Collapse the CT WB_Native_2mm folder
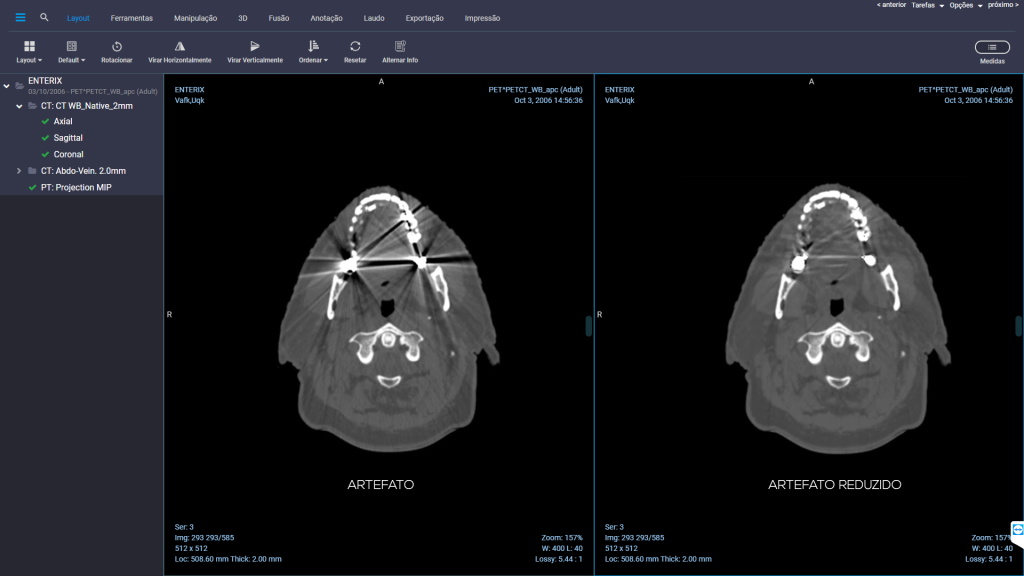 (19, 106)
